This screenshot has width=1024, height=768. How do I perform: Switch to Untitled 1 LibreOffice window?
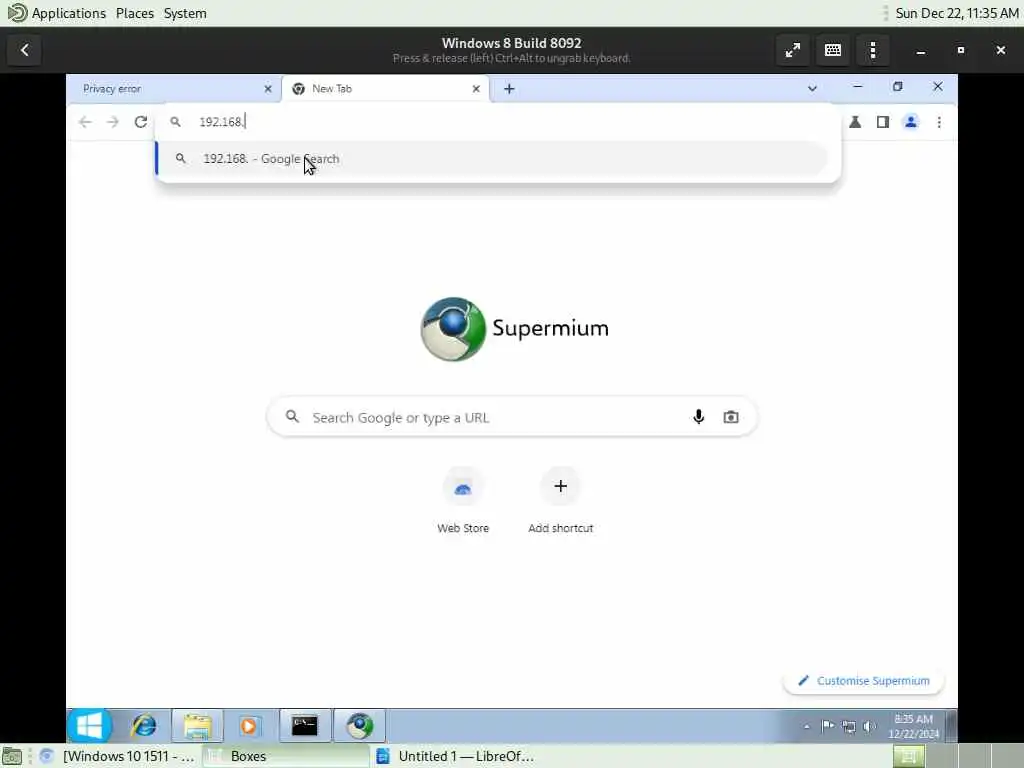[455, 756]
